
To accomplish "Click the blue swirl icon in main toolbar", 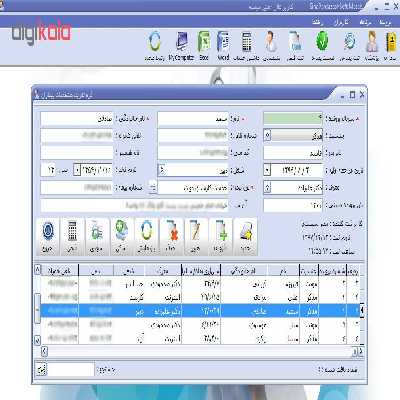I will point(350,42).
